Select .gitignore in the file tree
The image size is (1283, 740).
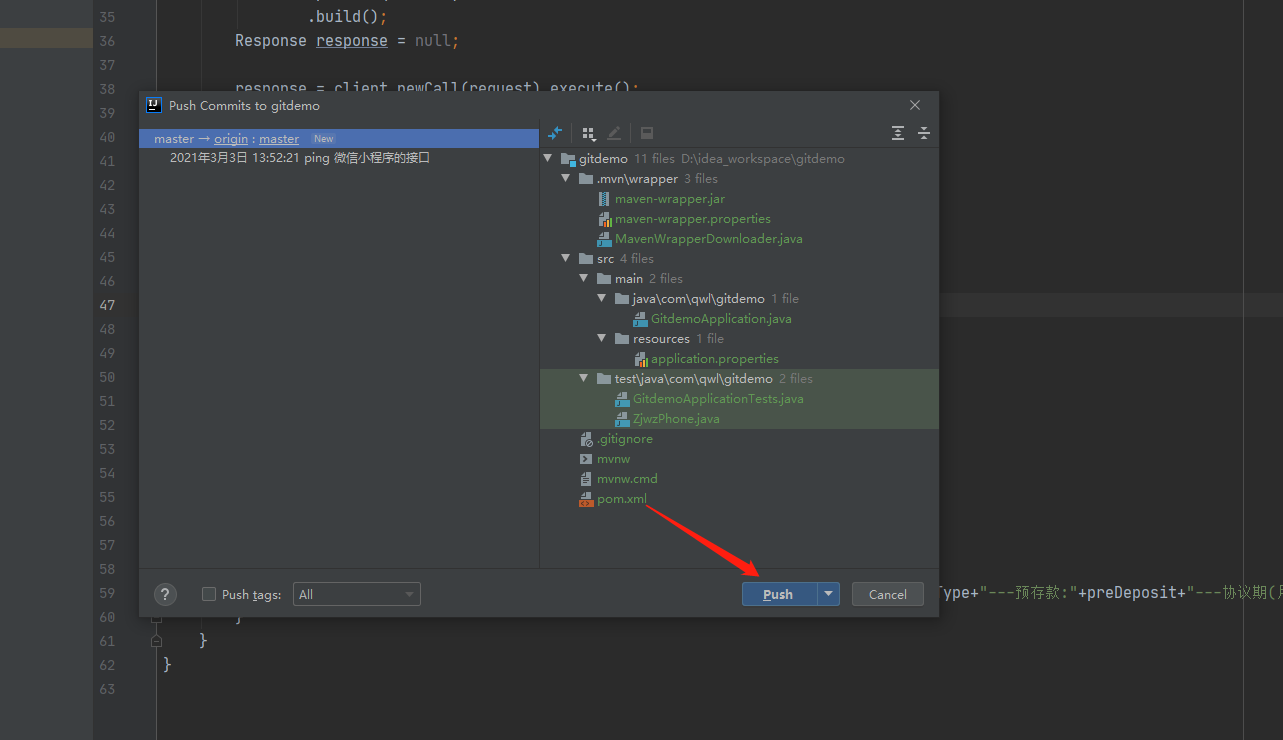[x=625, y=439]
